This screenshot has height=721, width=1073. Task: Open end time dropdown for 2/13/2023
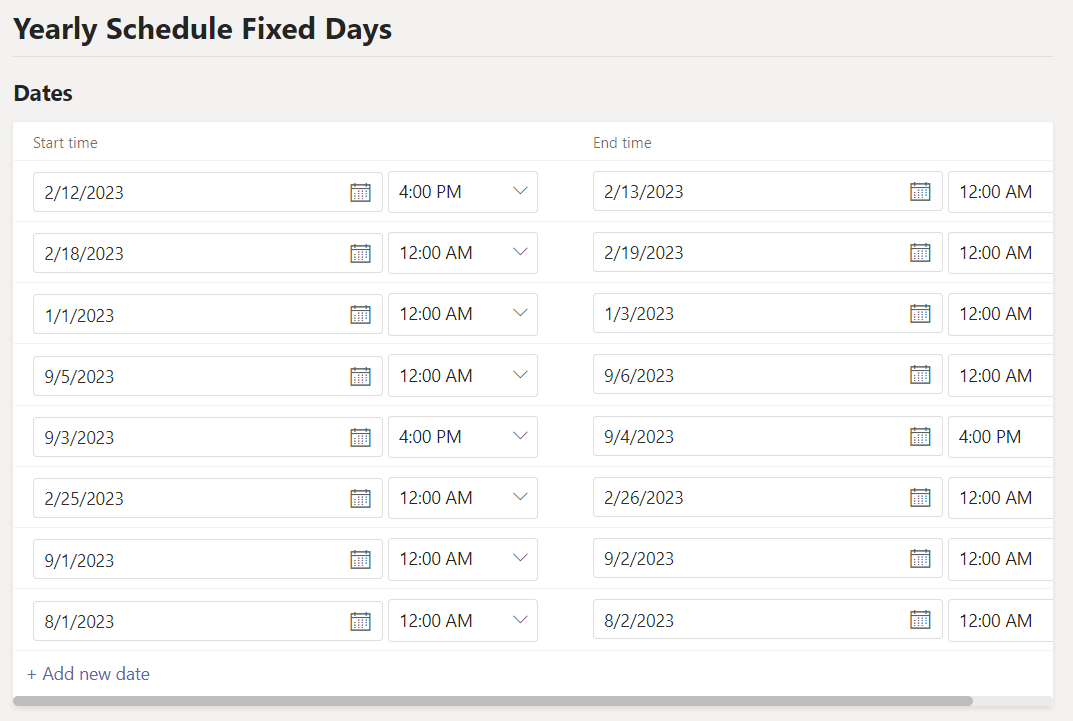pyautogui.click(x=1000, y=192)
